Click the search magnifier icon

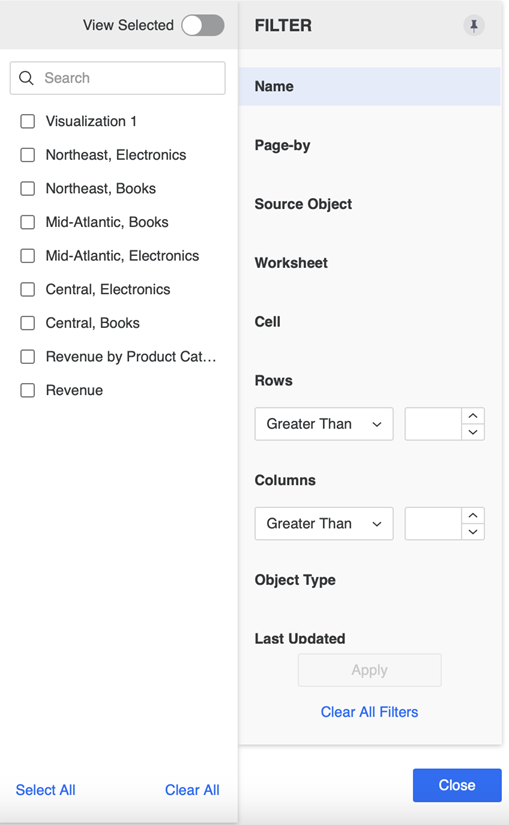coord(26,78)
